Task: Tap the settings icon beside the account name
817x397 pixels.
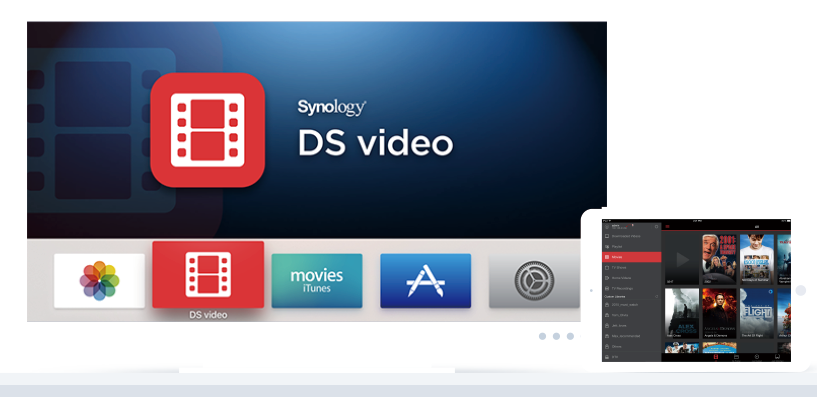Action: [x=657, y=227]
